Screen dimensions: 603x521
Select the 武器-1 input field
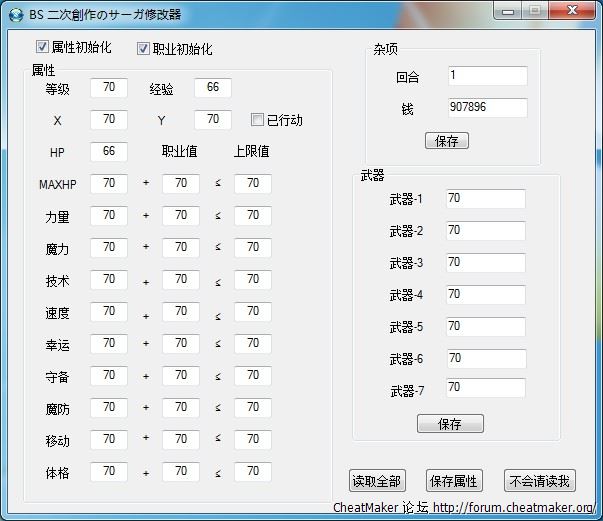(x=485, y=199)
